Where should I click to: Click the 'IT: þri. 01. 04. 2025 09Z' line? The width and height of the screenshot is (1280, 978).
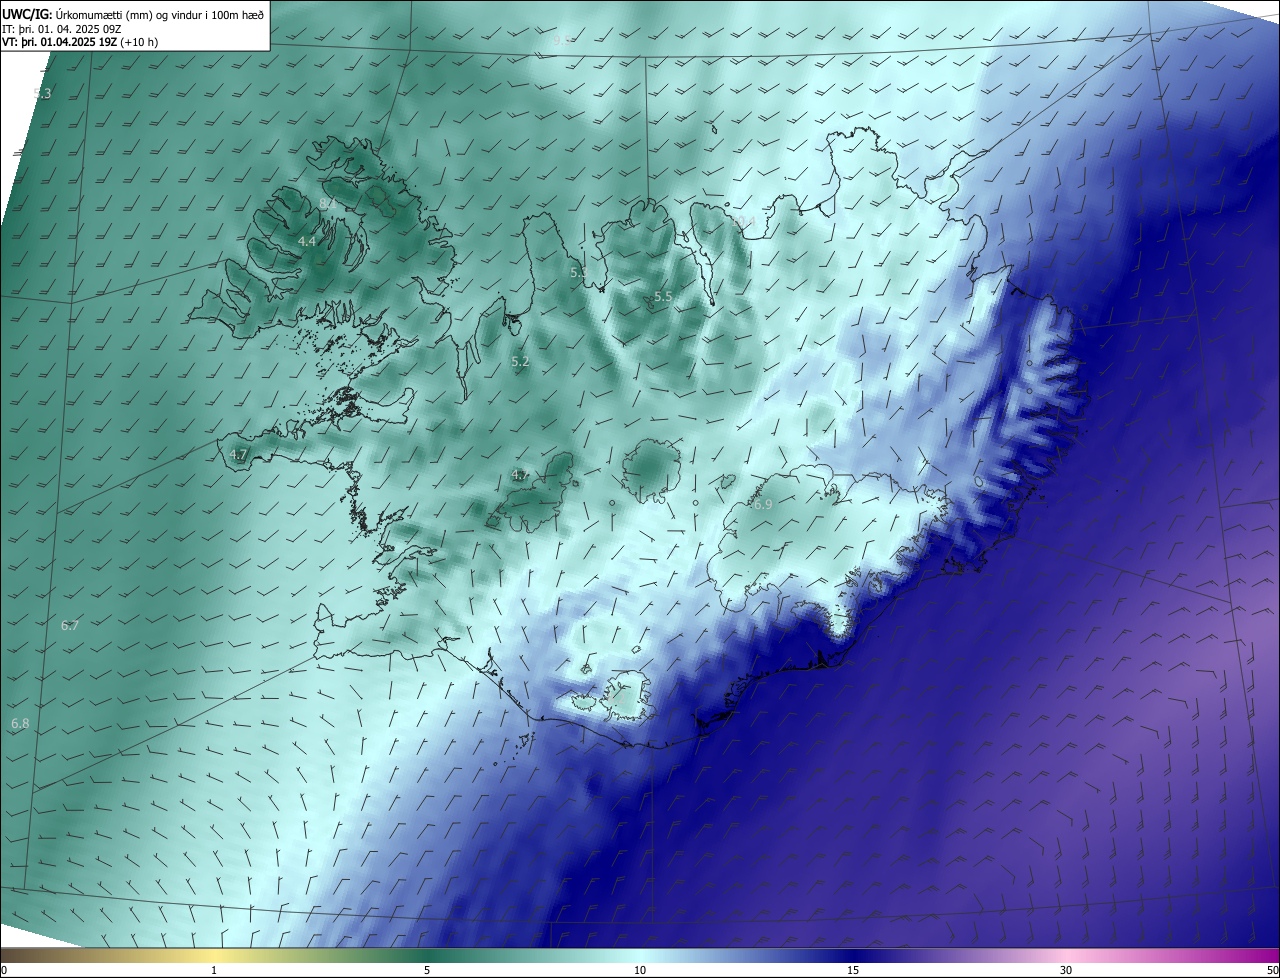62,28
